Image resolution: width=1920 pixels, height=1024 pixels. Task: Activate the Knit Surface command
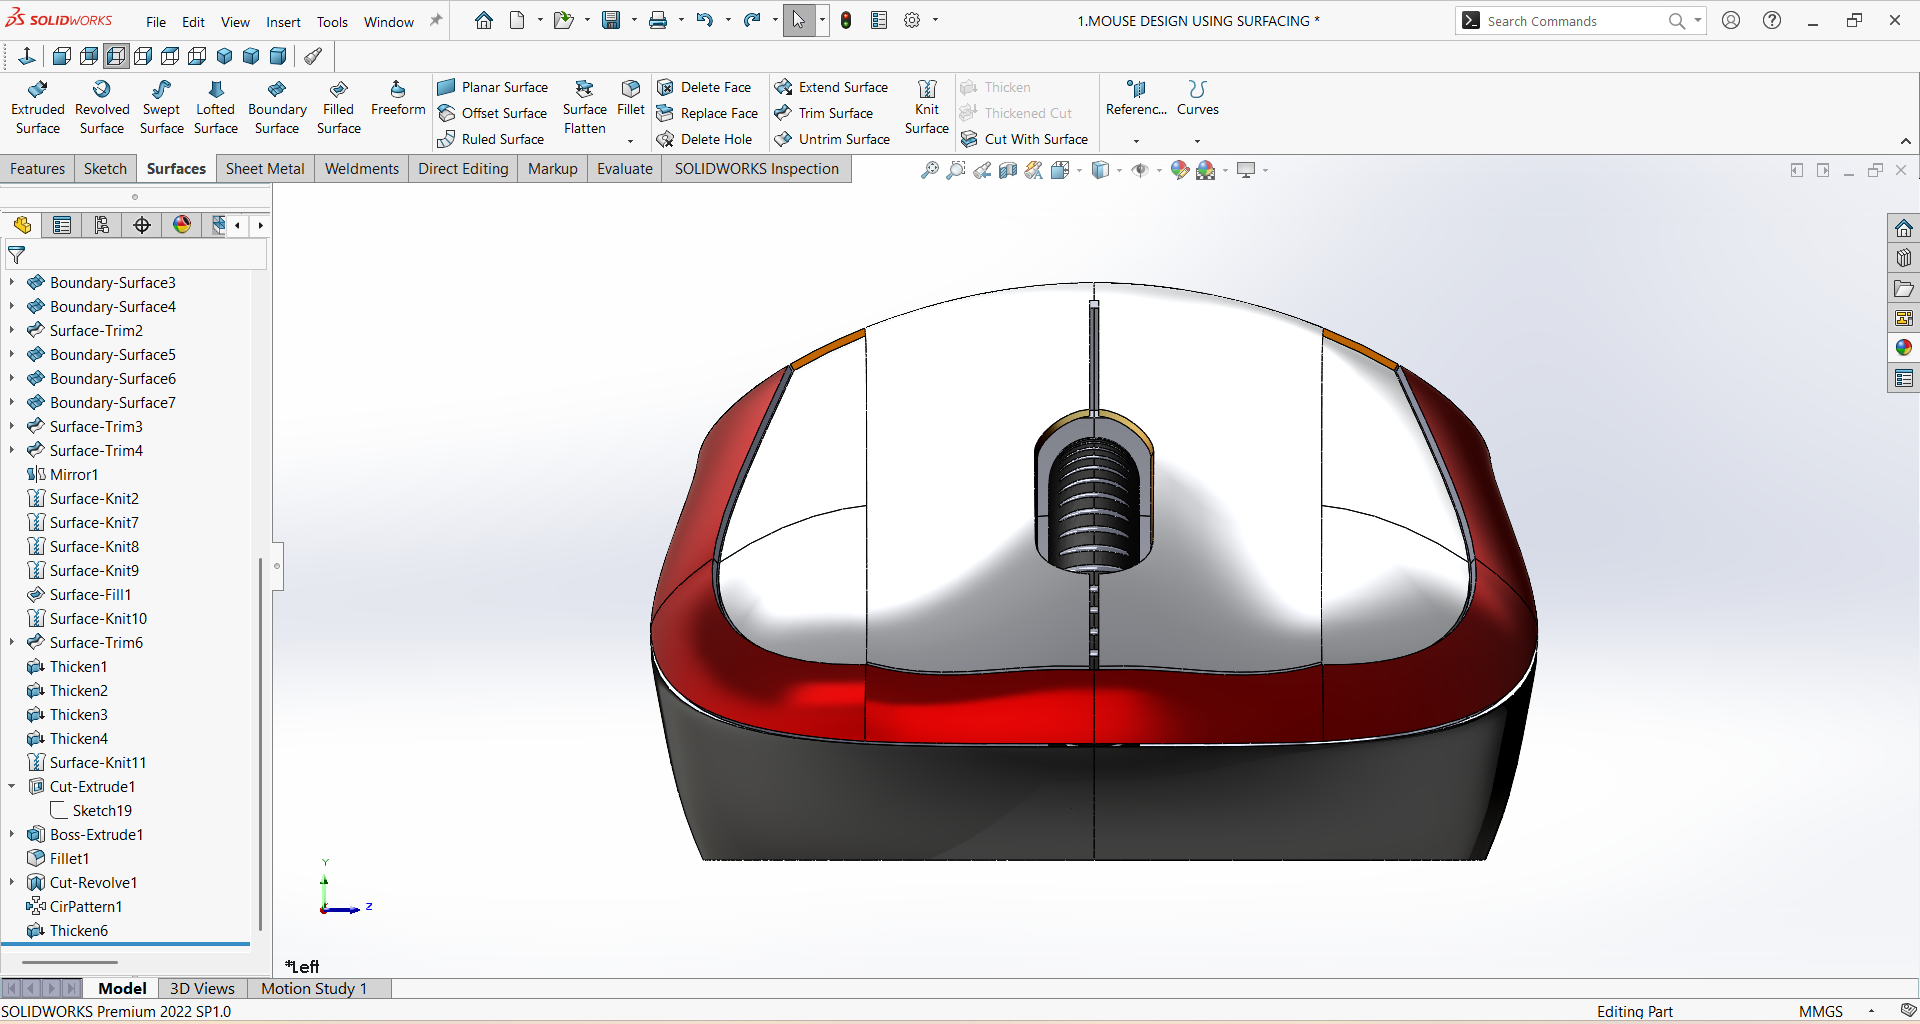[926, 107]
